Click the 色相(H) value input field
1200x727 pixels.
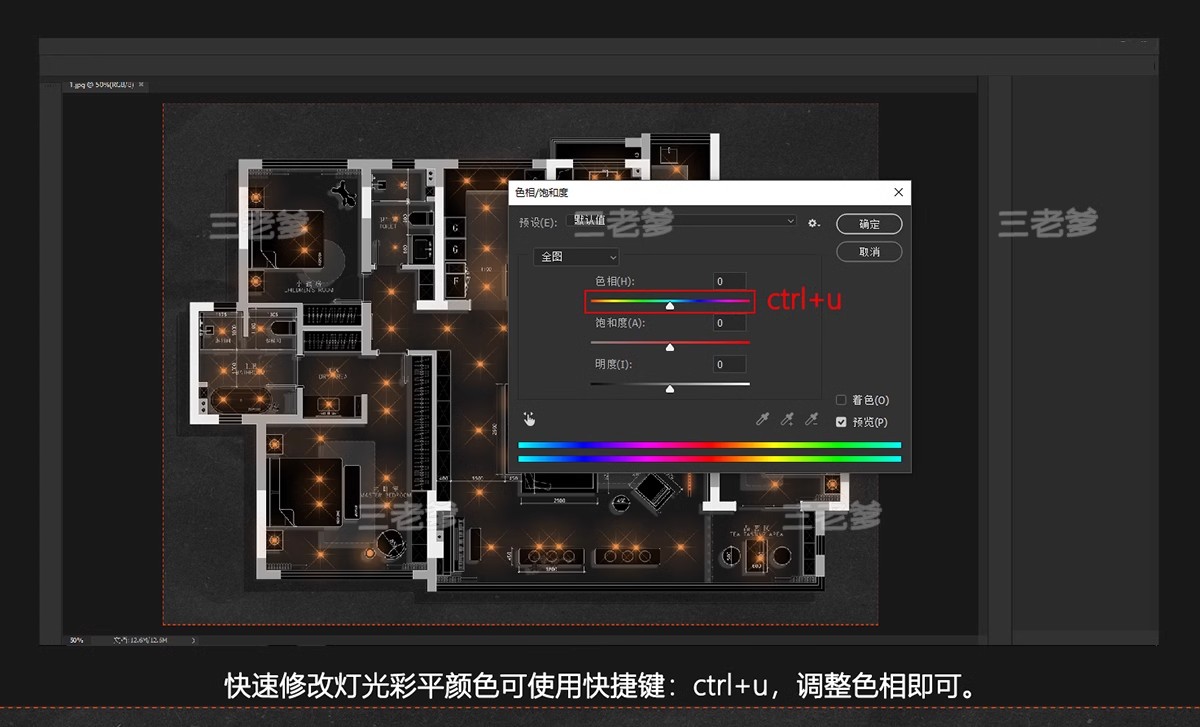click(x=730, y=281)
